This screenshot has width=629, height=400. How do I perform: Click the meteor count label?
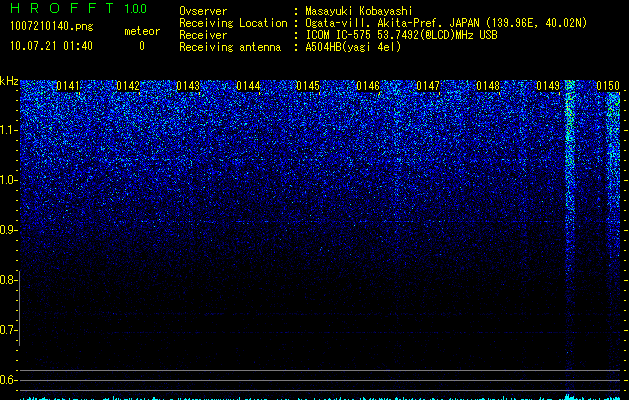(142, 31)
